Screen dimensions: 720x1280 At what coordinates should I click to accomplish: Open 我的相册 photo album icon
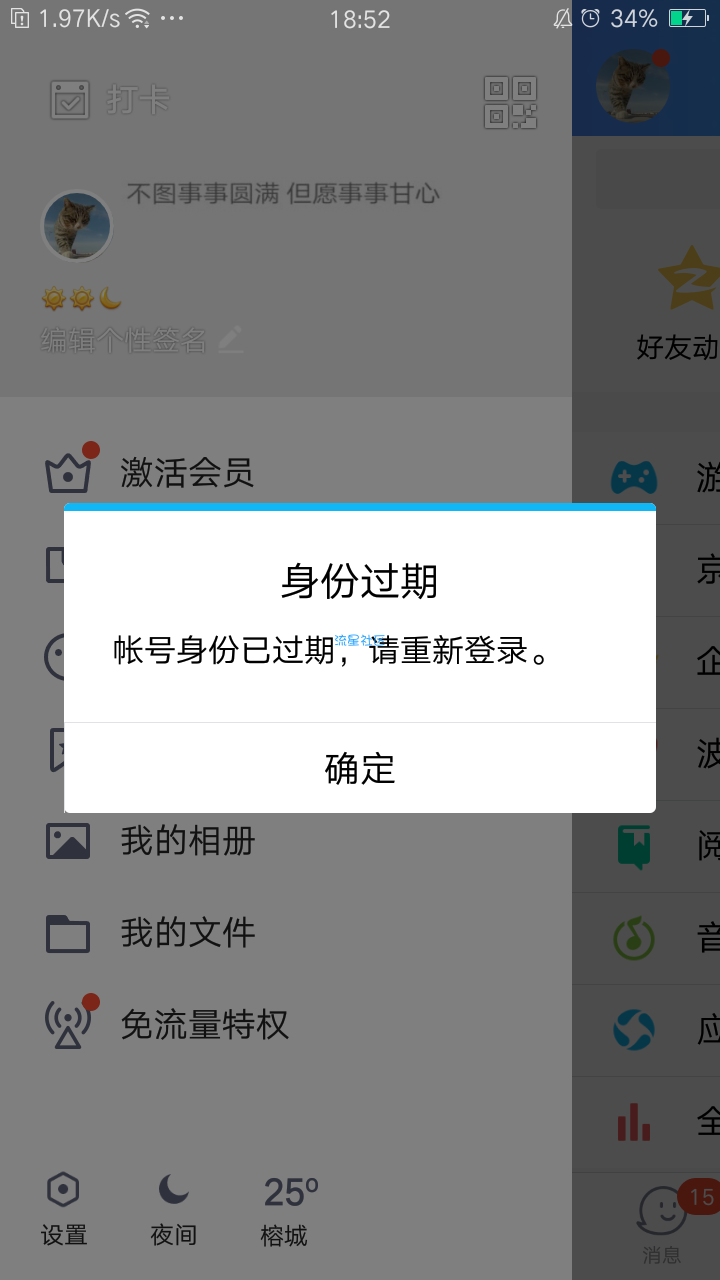click(x=68, y=841)
